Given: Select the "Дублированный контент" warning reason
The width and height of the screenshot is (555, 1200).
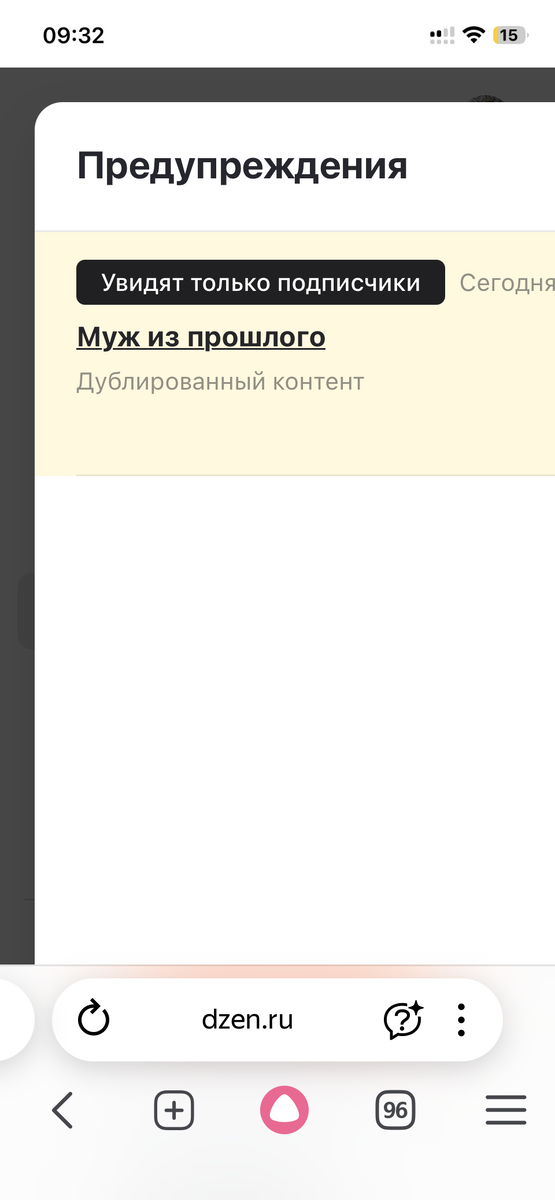Looking at the screenshot, I should (220, 382).
